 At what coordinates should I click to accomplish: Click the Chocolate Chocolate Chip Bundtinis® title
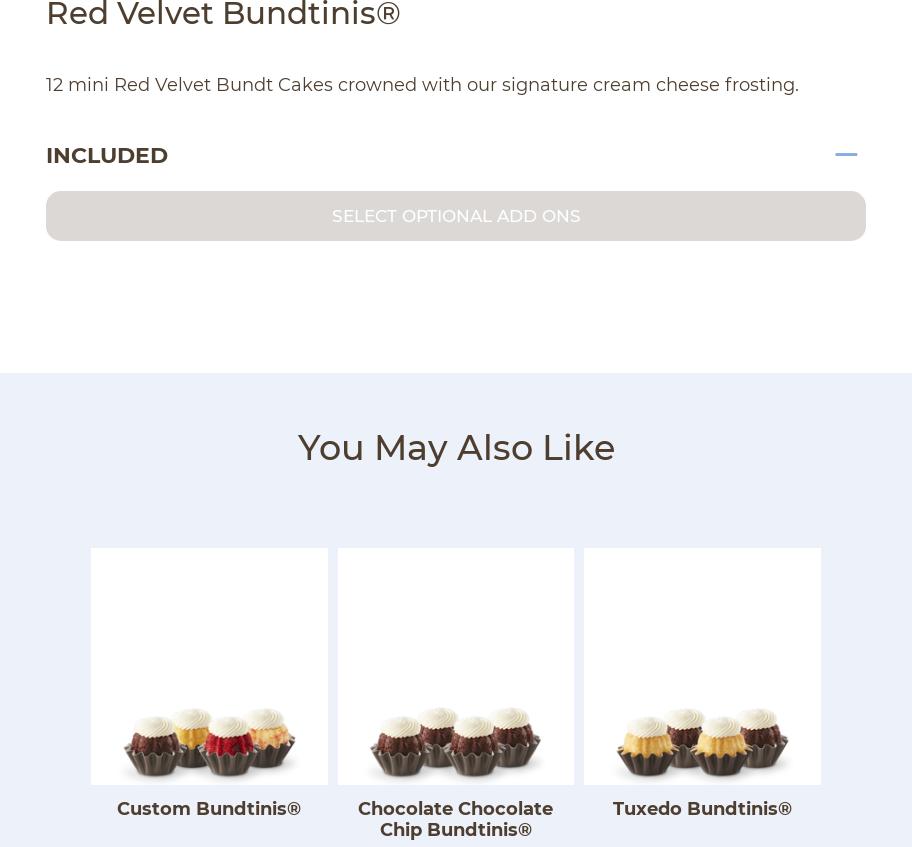456,819
